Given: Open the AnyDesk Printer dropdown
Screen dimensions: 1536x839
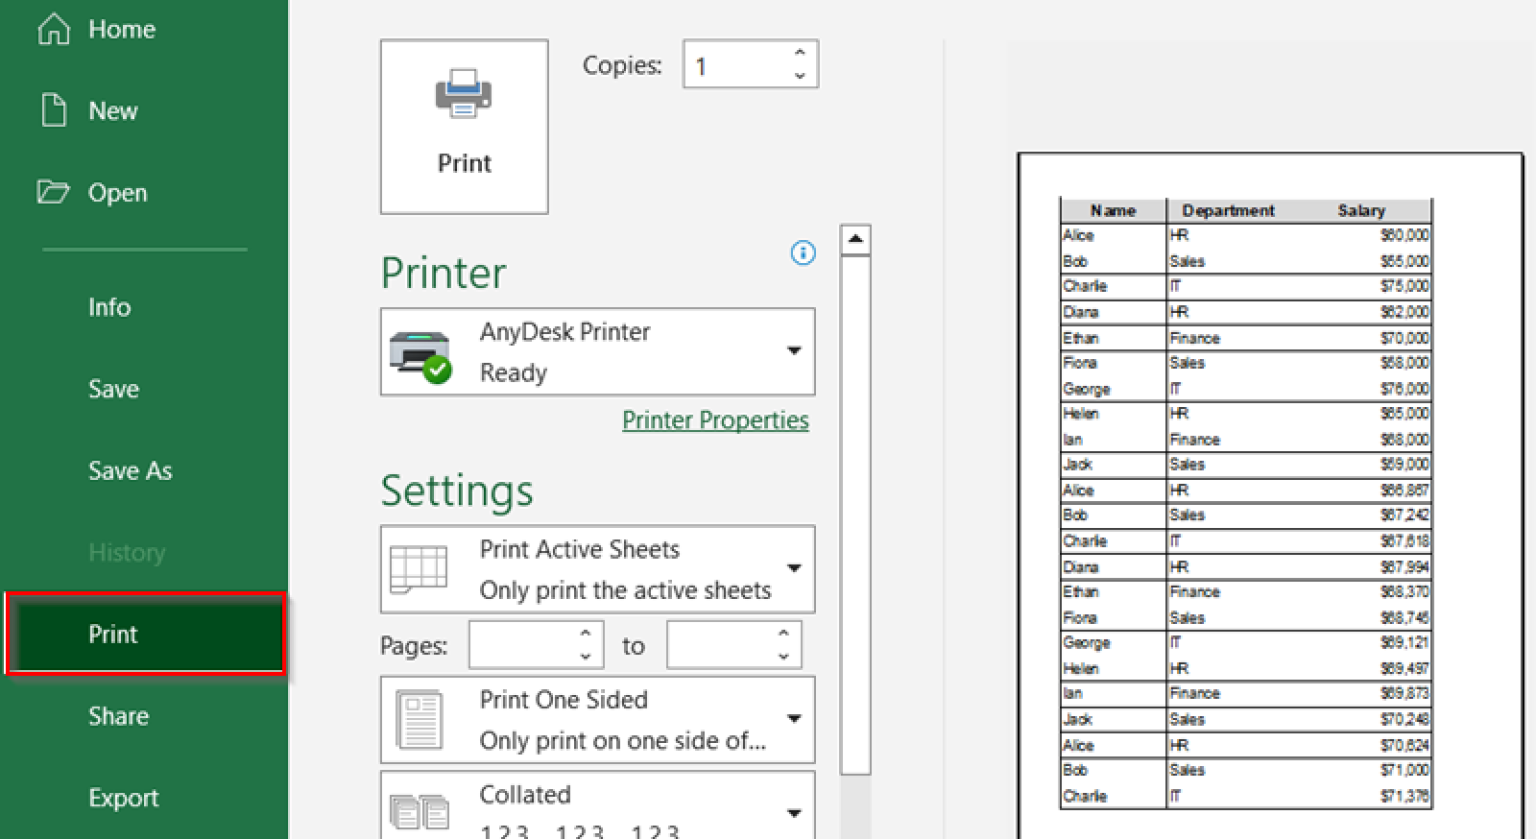Looking at the screenshot, I should (793, 352).
